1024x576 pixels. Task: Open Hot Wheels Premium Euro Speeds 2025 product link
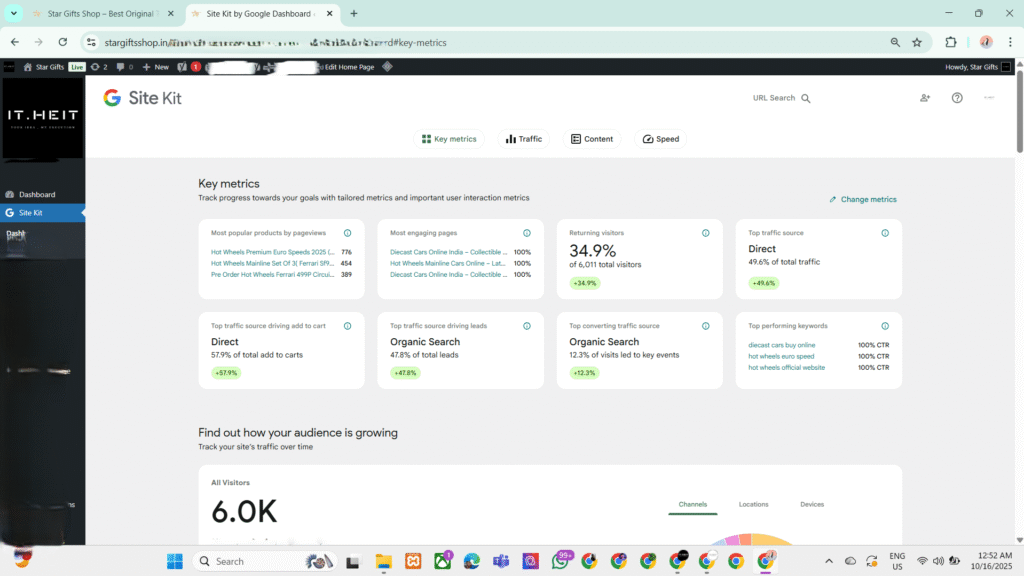tap(272, 252)
